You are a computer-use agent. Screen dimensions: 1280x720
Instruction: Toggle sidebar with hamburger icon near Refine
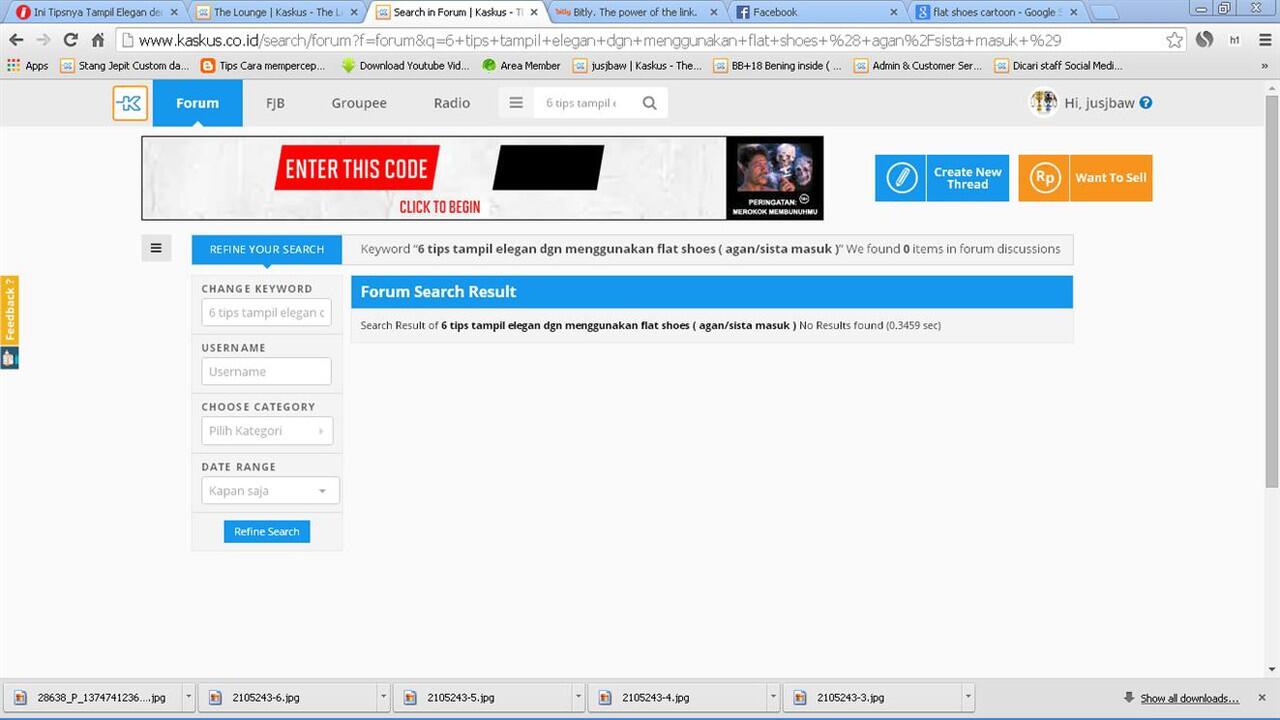tap(156, 248)
